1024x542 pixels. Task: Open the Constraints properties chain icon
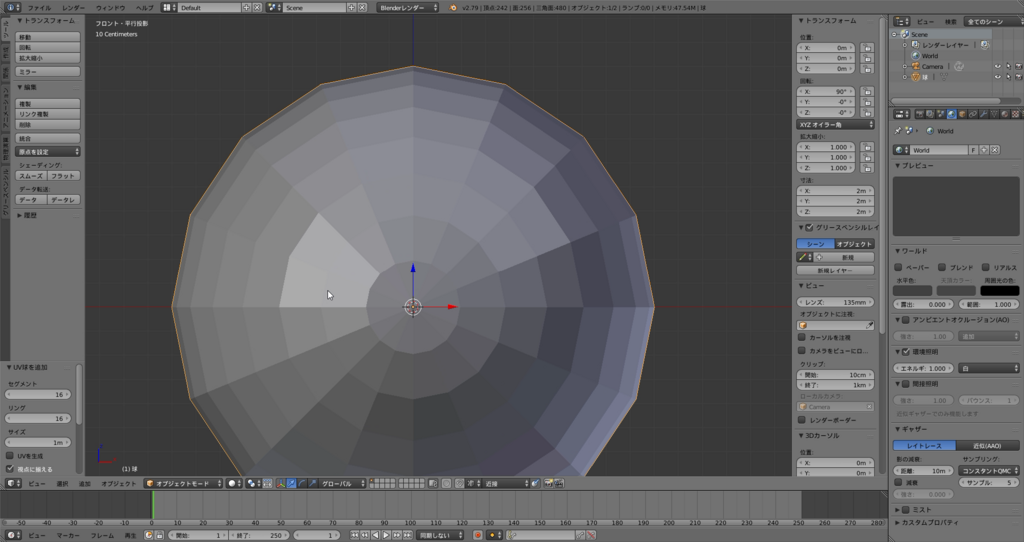coord(973,114)
